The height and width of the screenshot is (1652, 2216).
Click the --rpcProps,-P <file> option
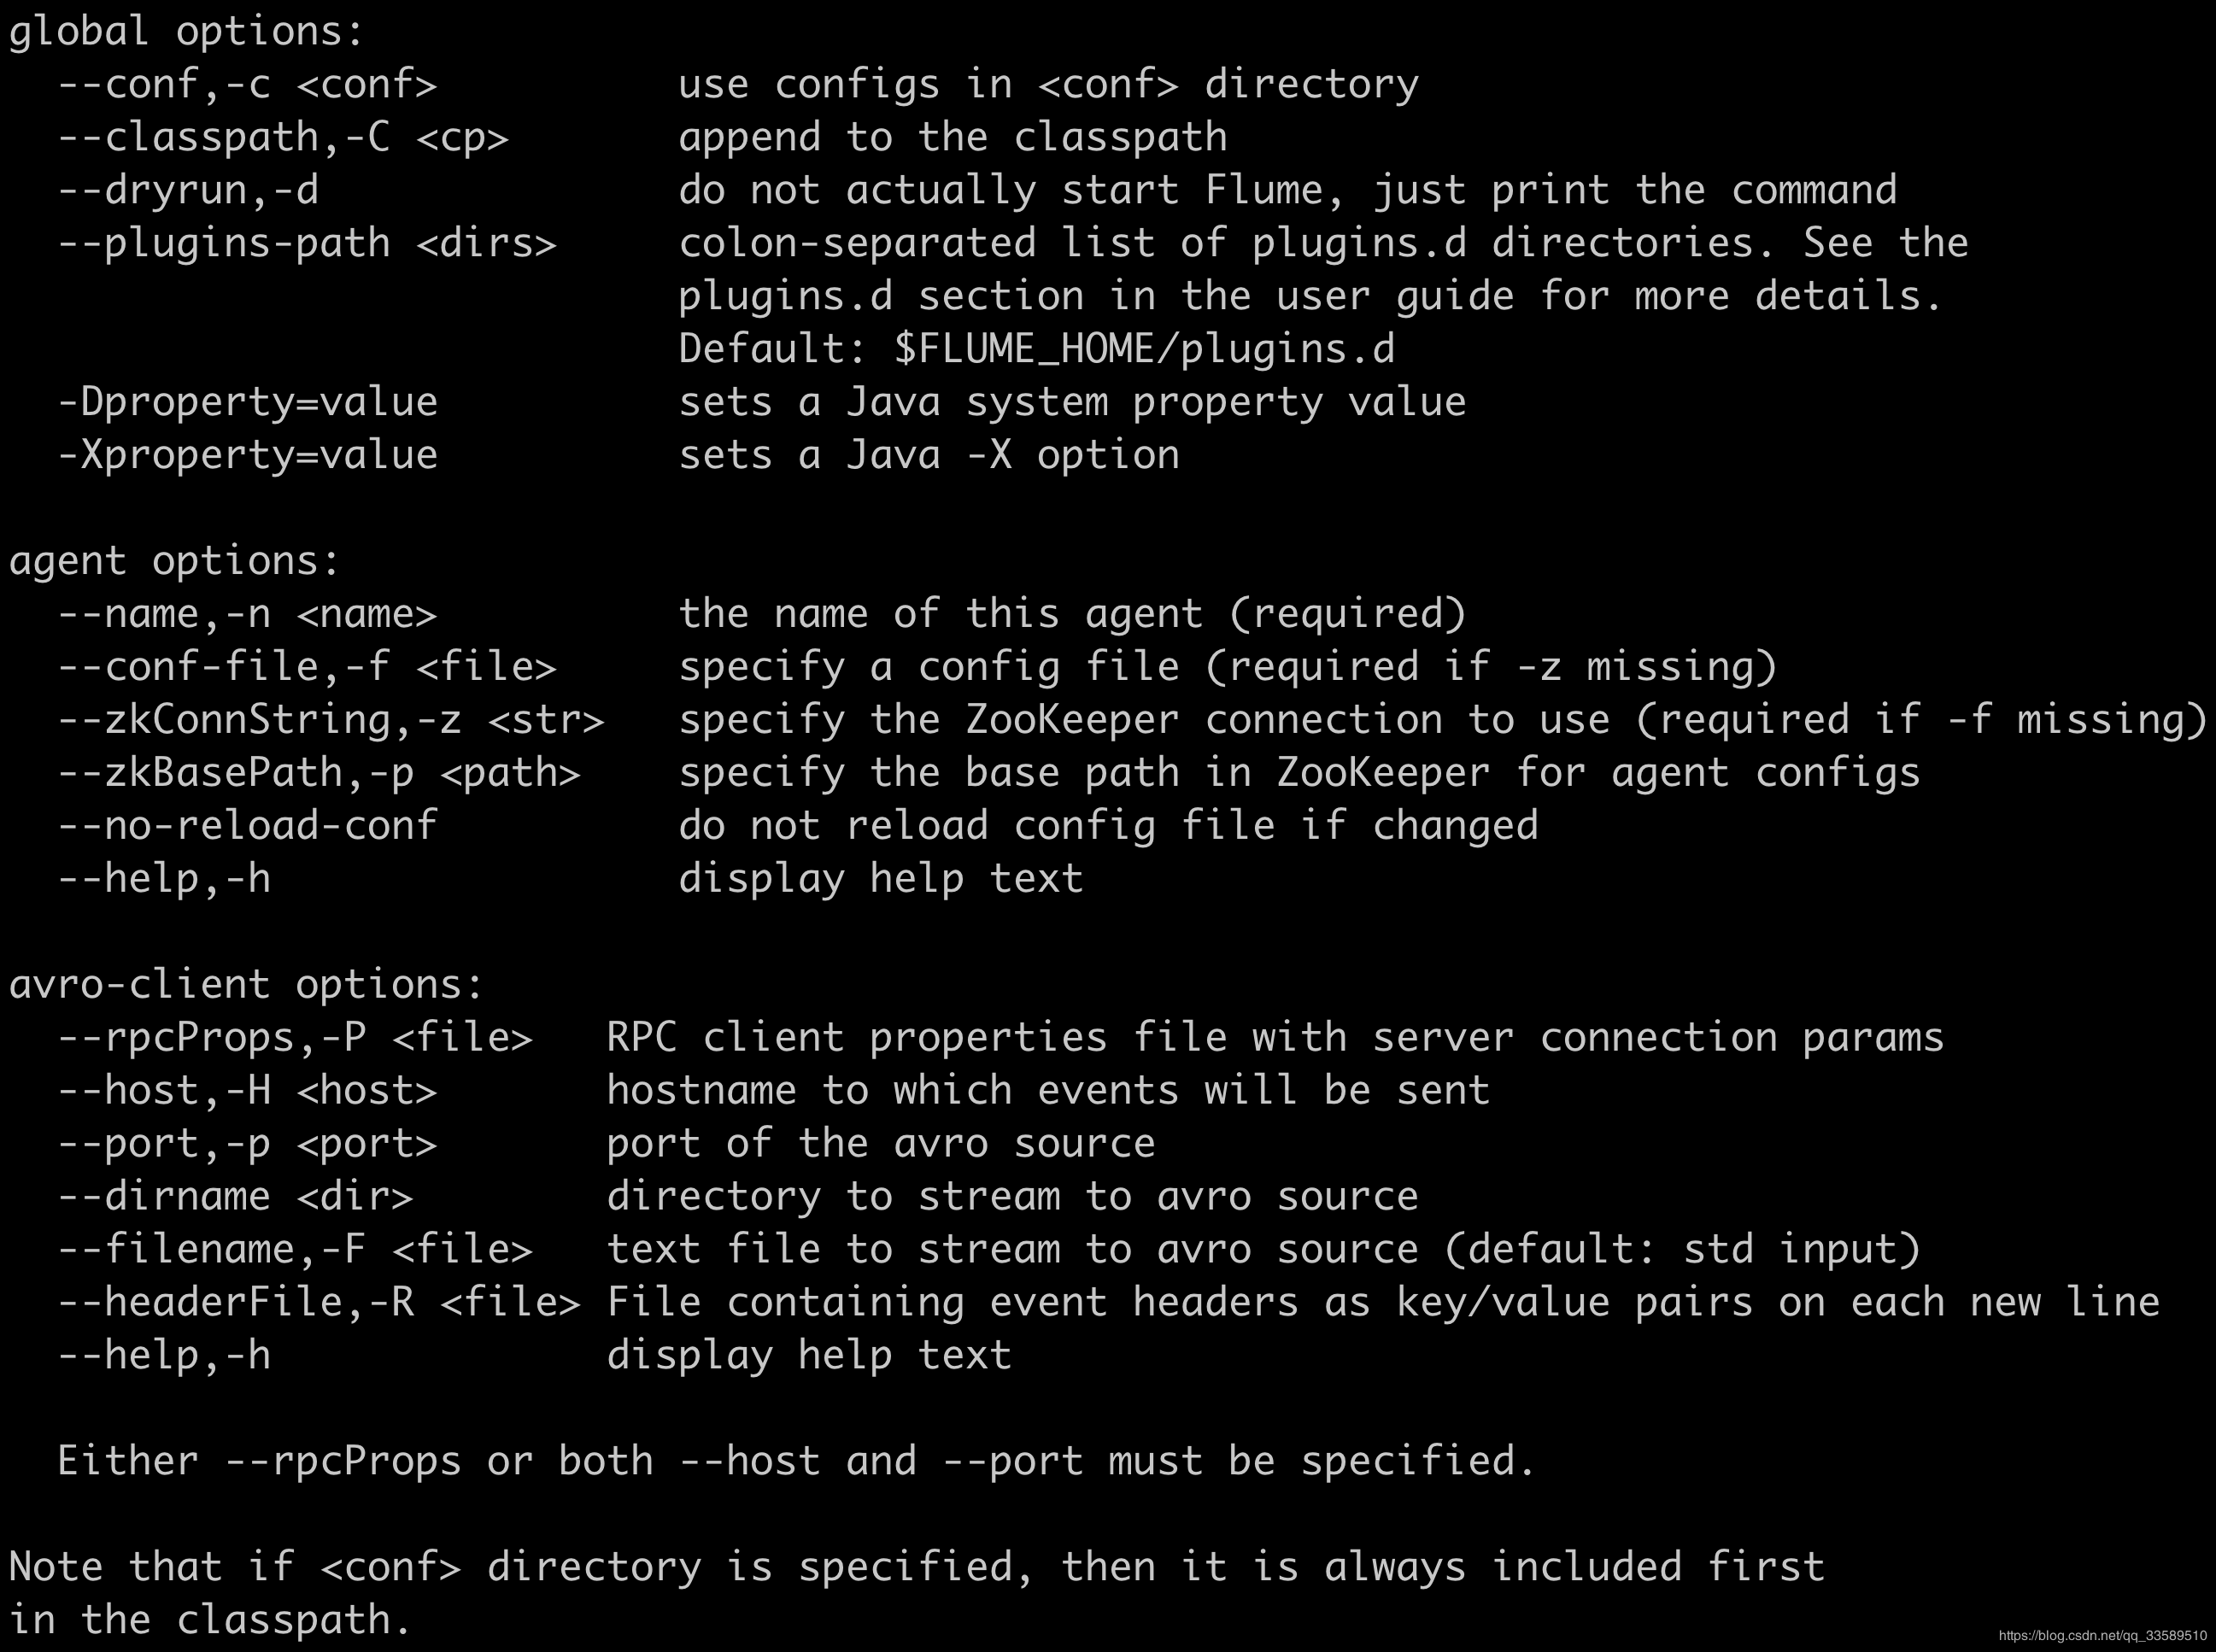click(295, 1037)
